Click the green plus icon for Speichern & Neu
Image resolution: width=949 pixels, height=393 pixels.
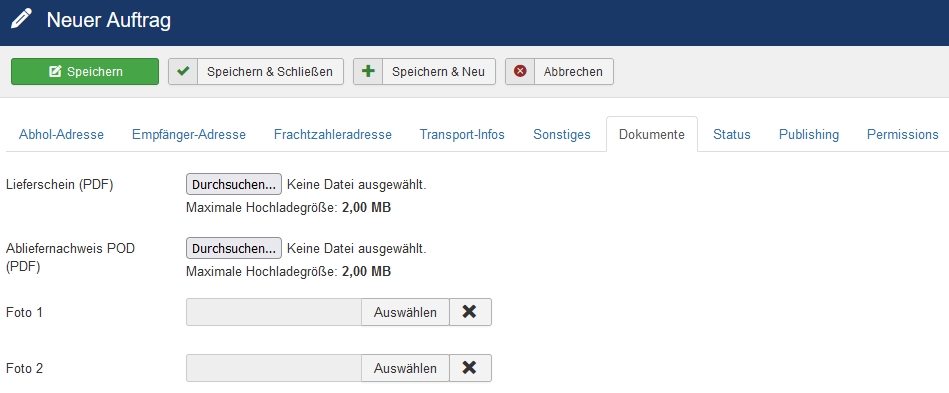[368, 71]
